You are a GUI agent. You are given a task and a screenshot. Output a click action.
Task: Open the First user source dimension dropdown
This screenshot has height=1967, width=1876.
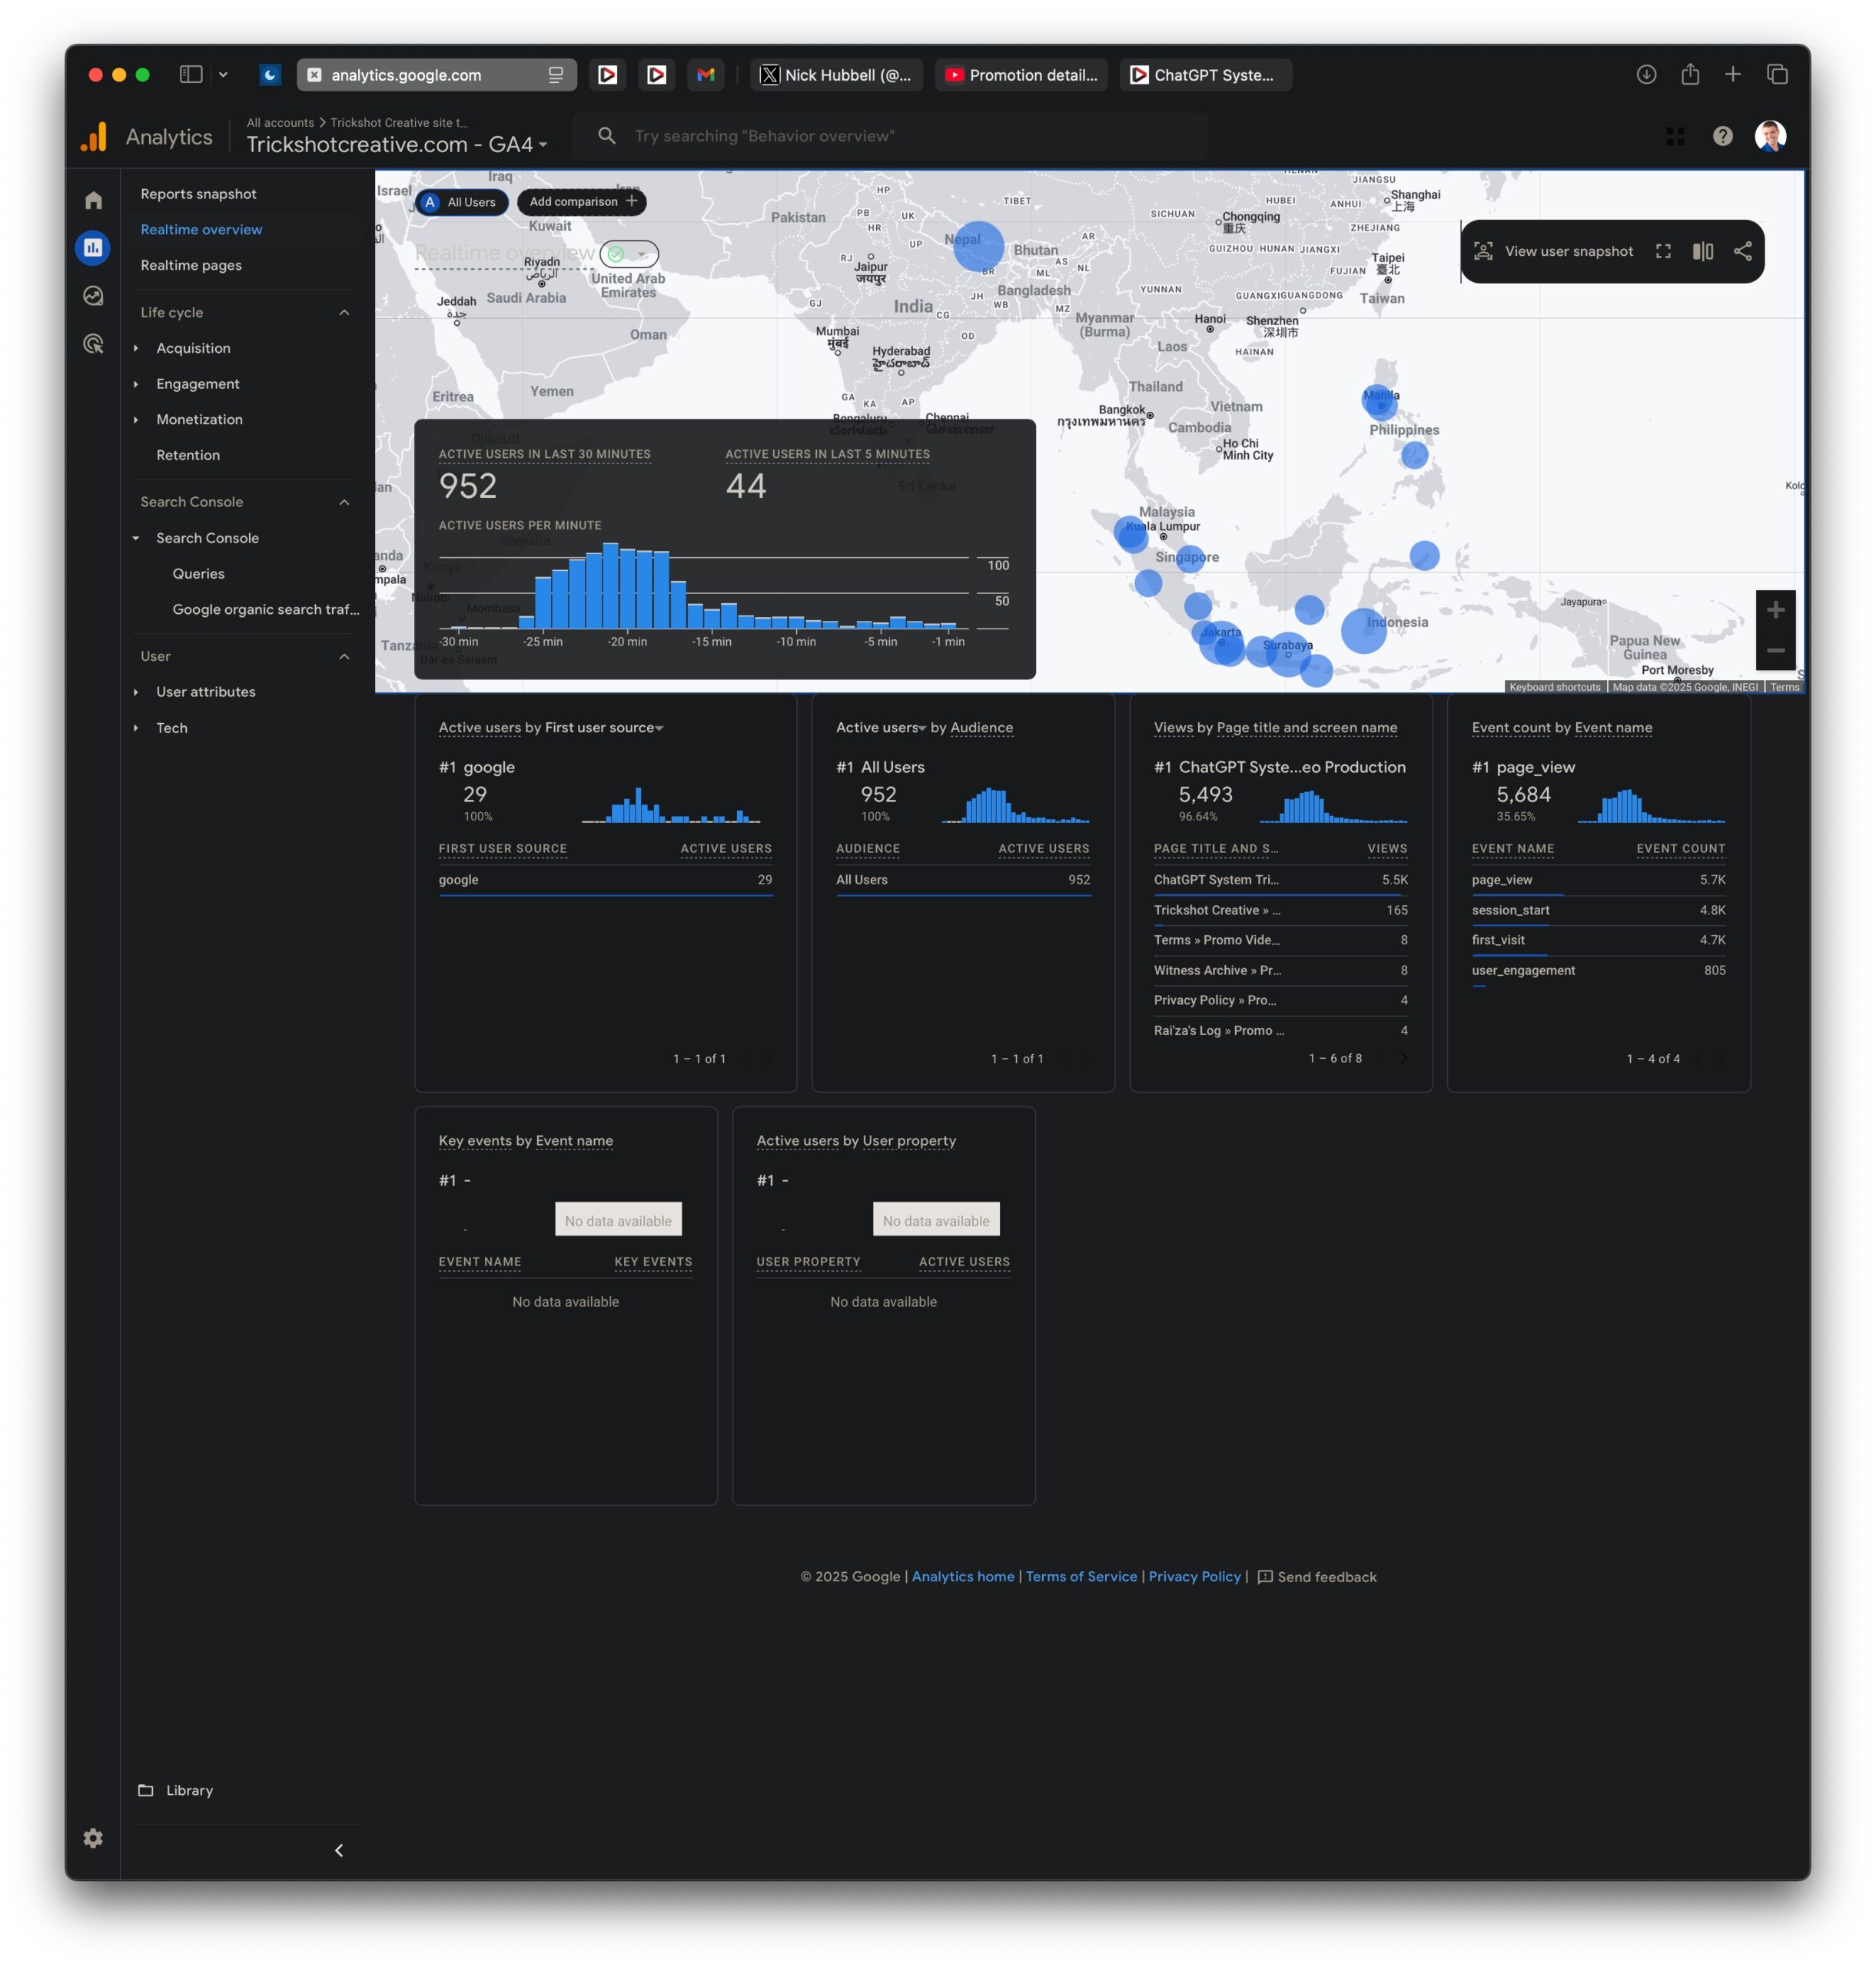pos(604,728)
